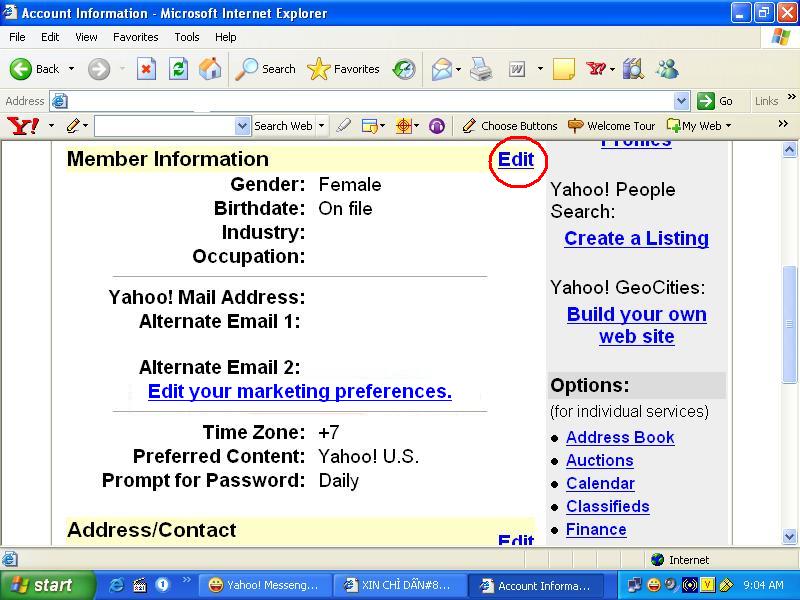Click the red Yahoo Y! toolbar icon
The height and width of the screenshot is (600, 800).
pos(596,69)
